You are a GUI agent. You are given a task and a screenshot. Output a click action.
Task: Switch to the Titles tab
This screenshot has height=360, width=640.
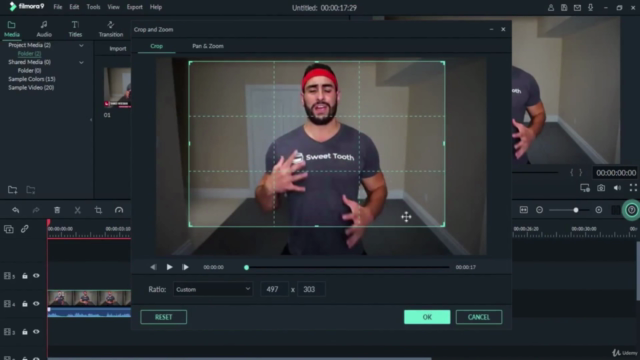tap(75, 29)
